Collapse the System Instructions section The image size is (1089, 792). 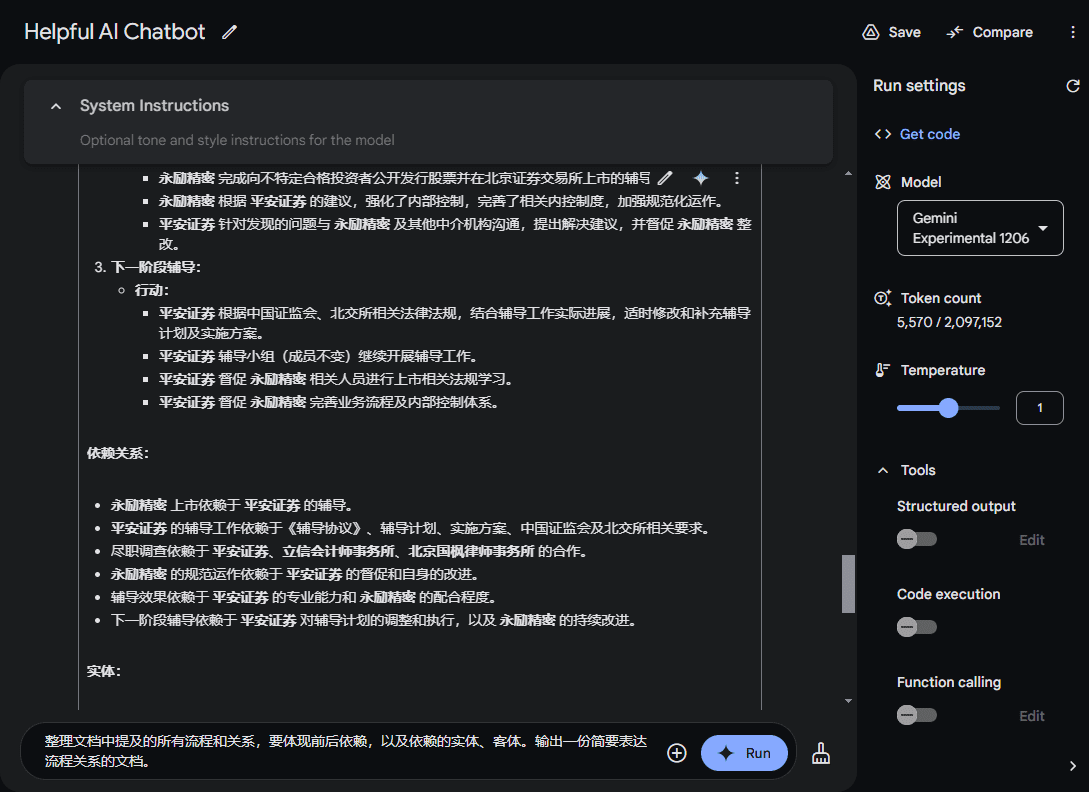[x=56, y=106]
